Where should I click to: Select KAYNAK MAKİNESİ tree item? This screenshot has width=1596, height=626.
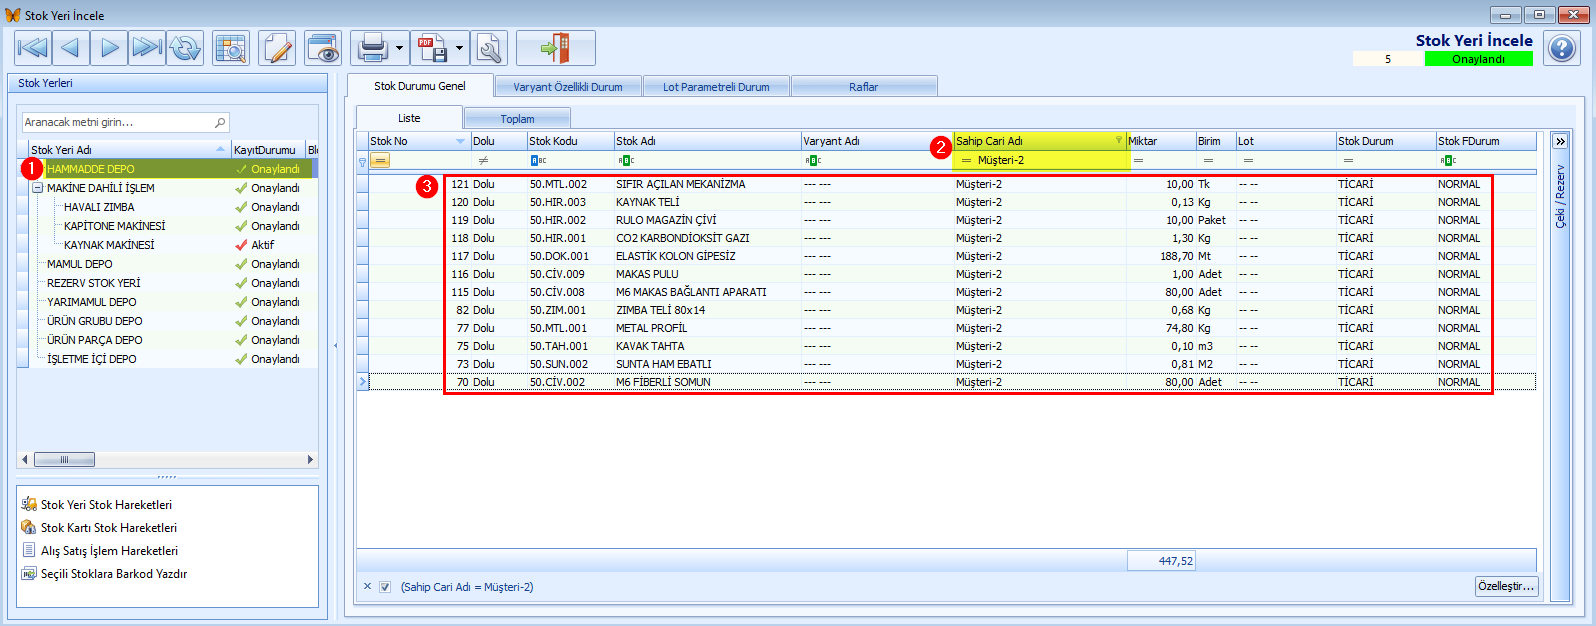[109, 245]
